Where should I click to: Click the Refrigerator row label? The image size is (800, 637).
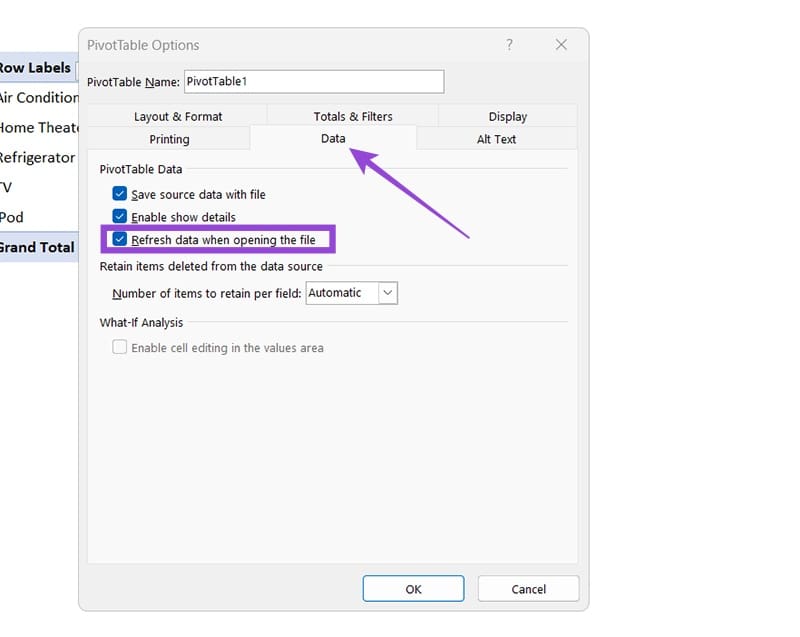(37, 157)
